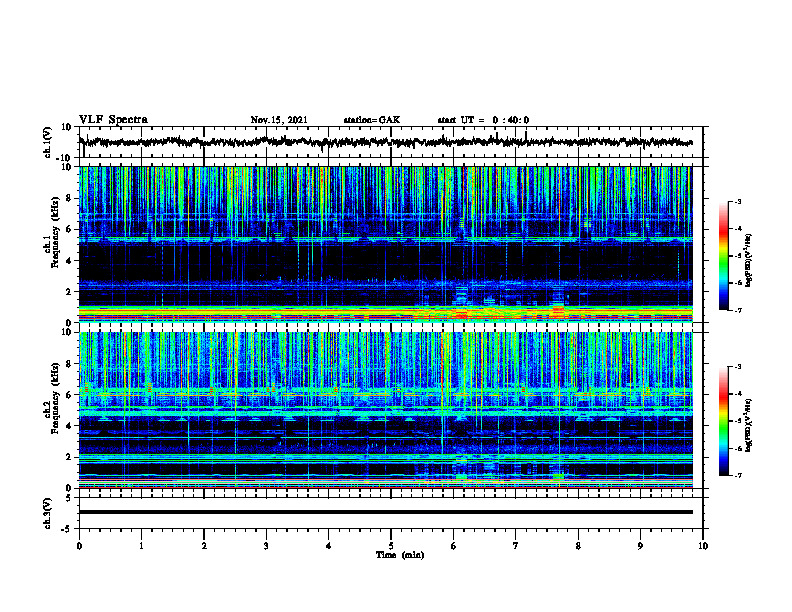This screenshot has width=792, height=612.
Task: Click the ch.1 color scale bar
Action: pos(723,256)
